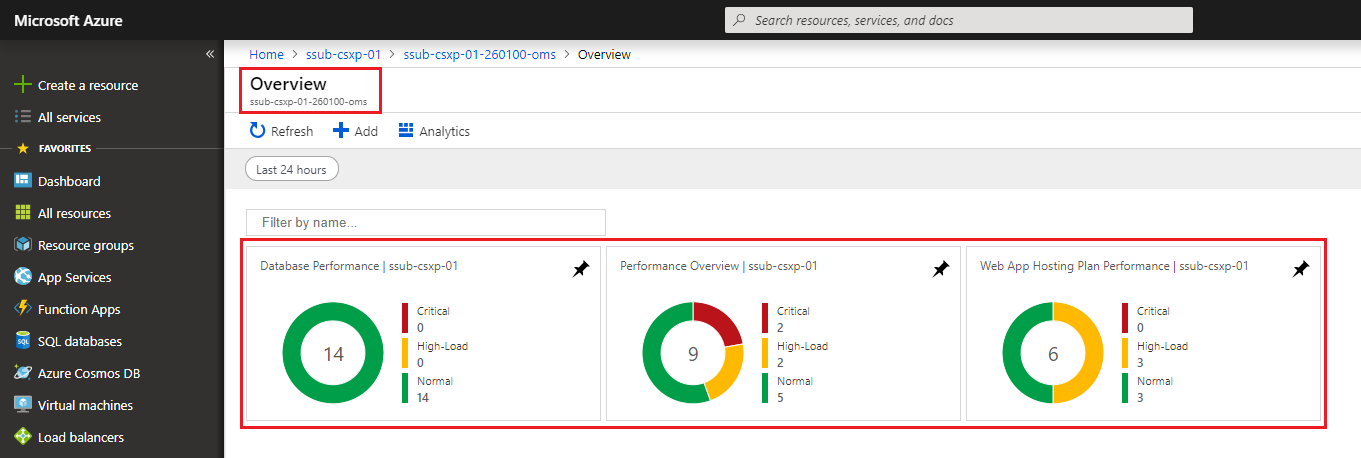Click High-Load value 3 in Web App Hosting tile
The width and height of the screenshot is (1361, 458).
point(1140,363)
